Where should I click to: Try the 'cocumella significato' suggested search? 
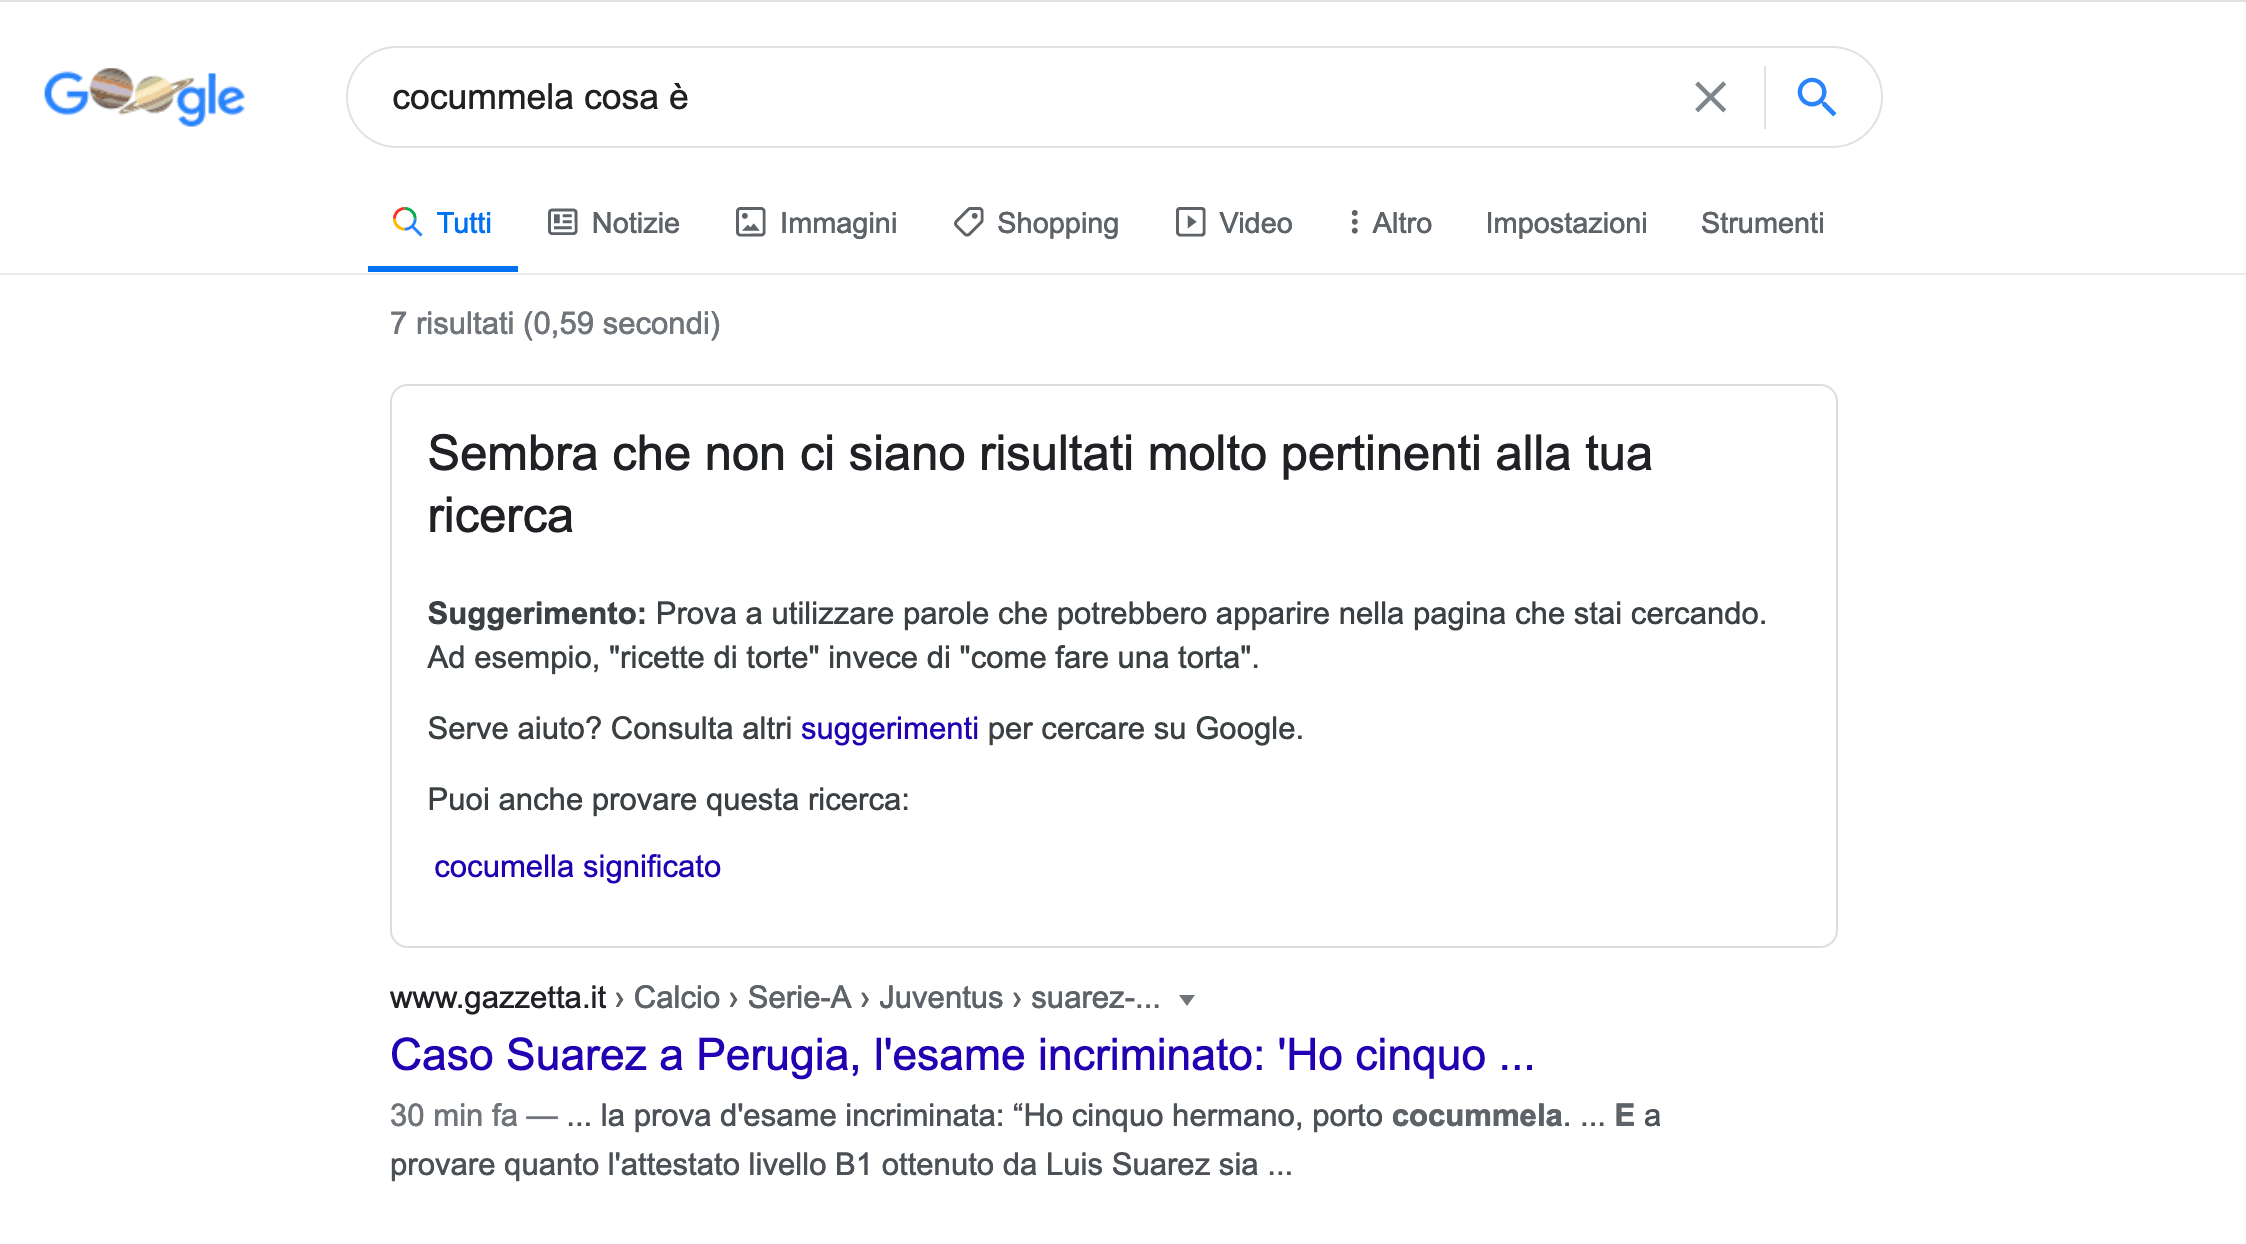click(577, 866)
